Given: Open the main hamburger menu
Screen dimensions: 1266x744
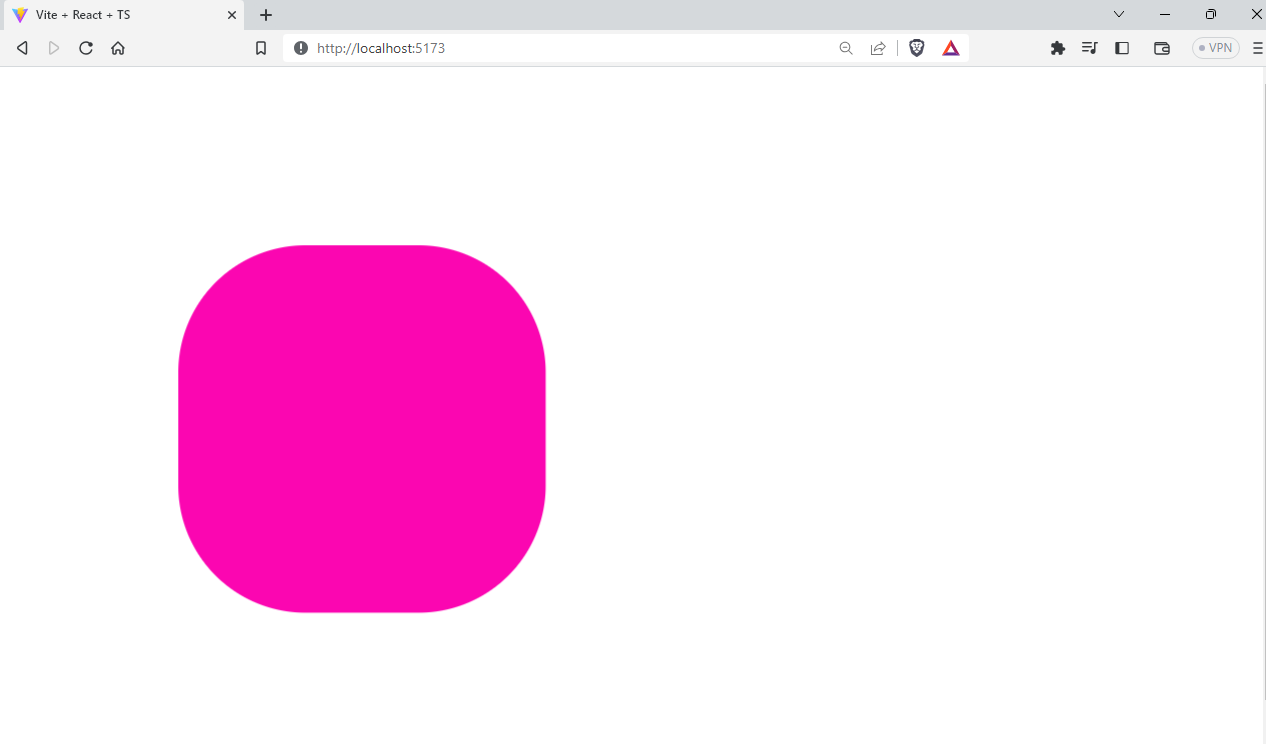Looking at the screenshot, I should point(1257,48).
